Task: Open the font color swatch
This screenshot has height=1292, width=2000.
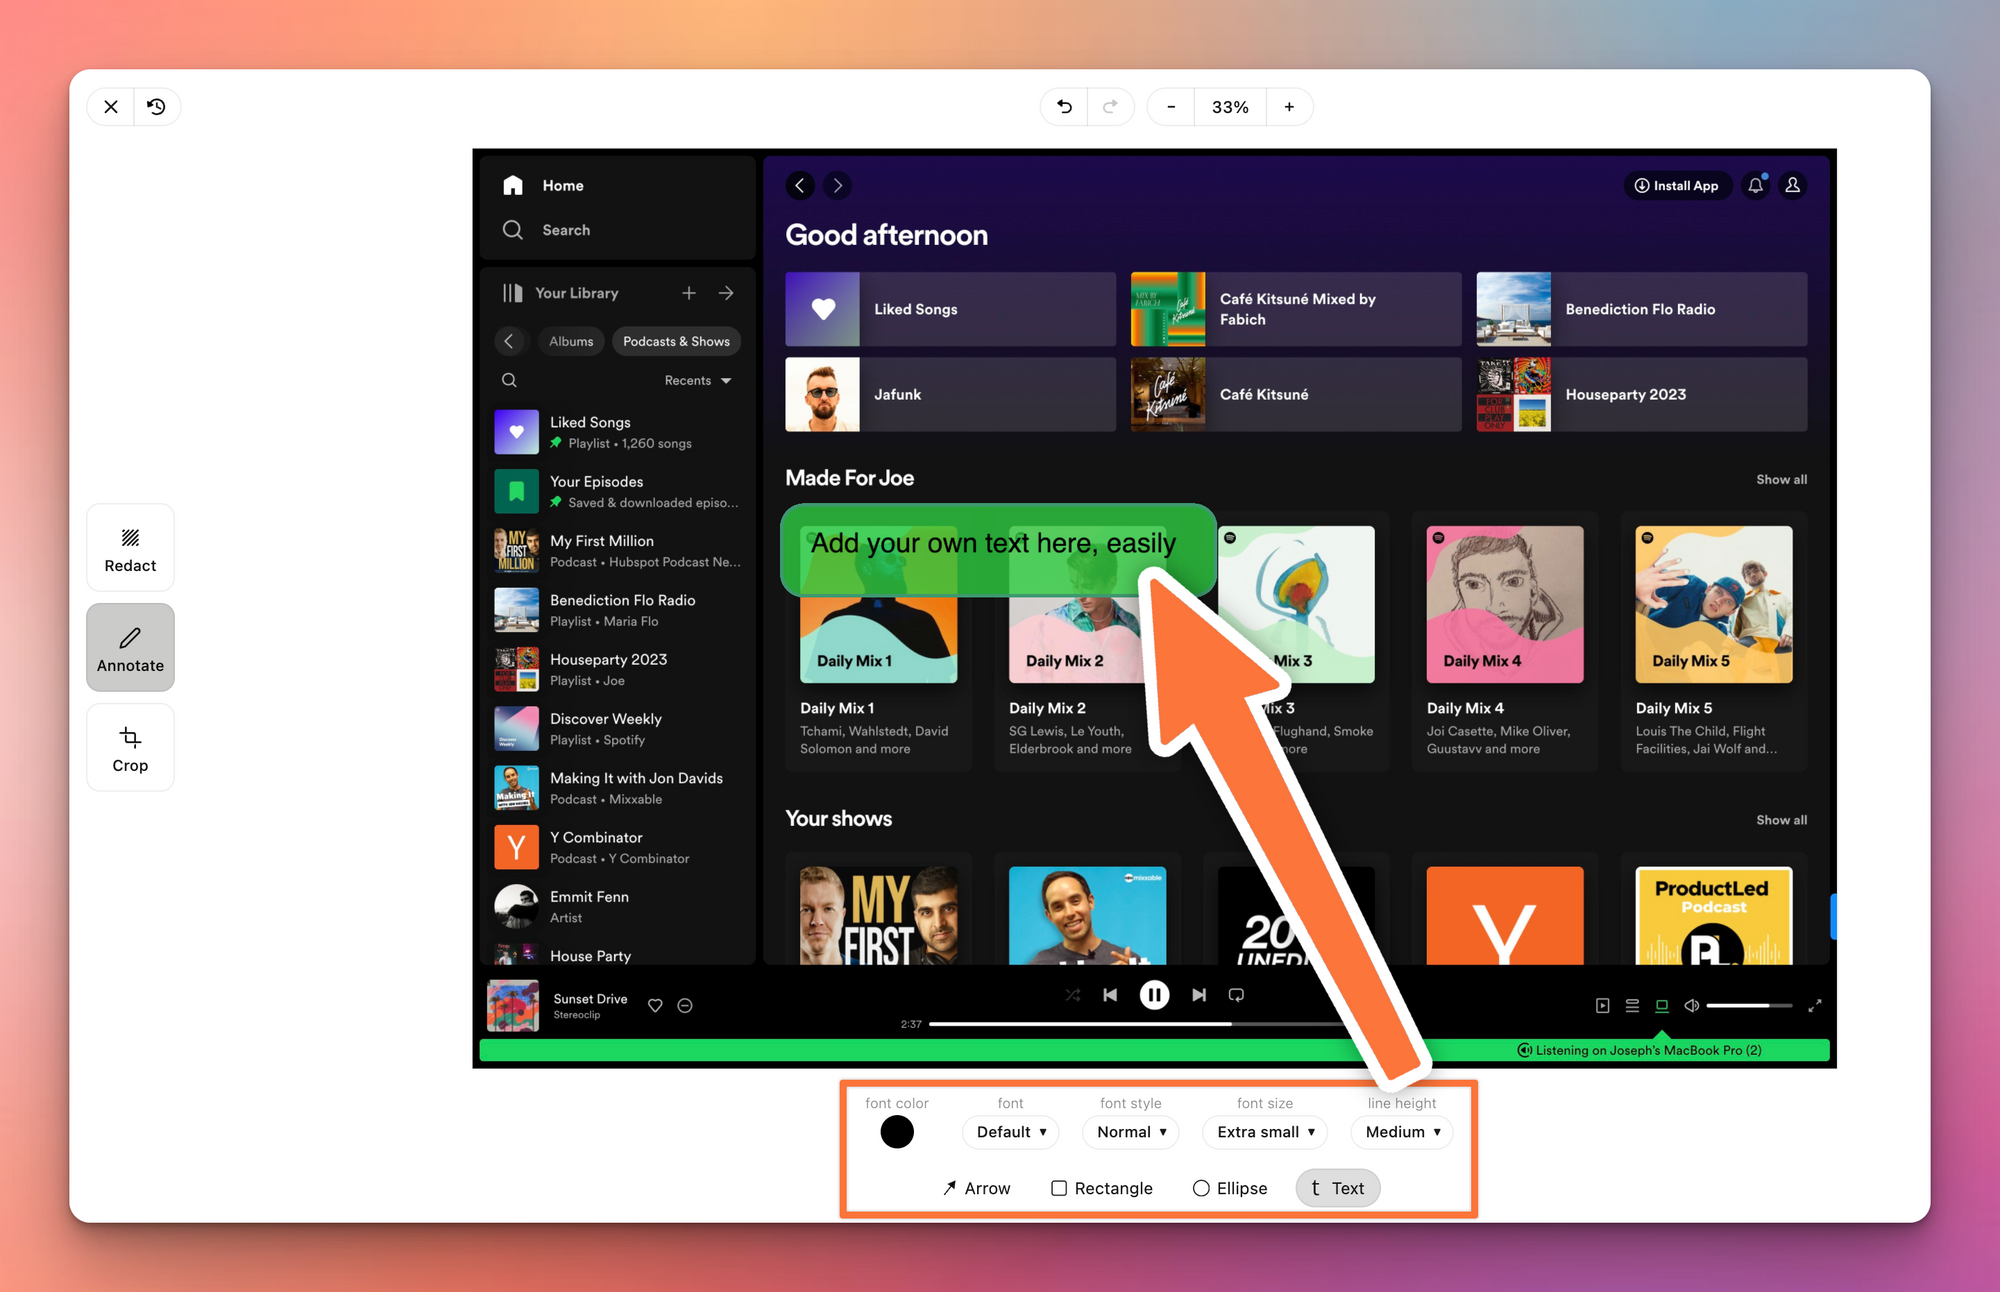Action: coord(897,1132)
